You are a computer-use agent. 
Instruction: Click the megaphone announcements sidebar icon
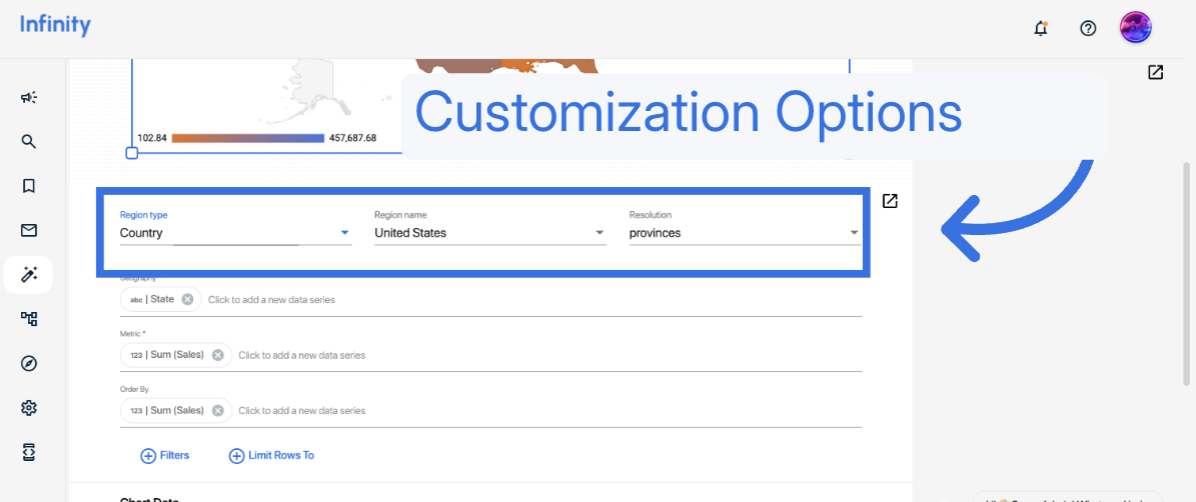29,97
